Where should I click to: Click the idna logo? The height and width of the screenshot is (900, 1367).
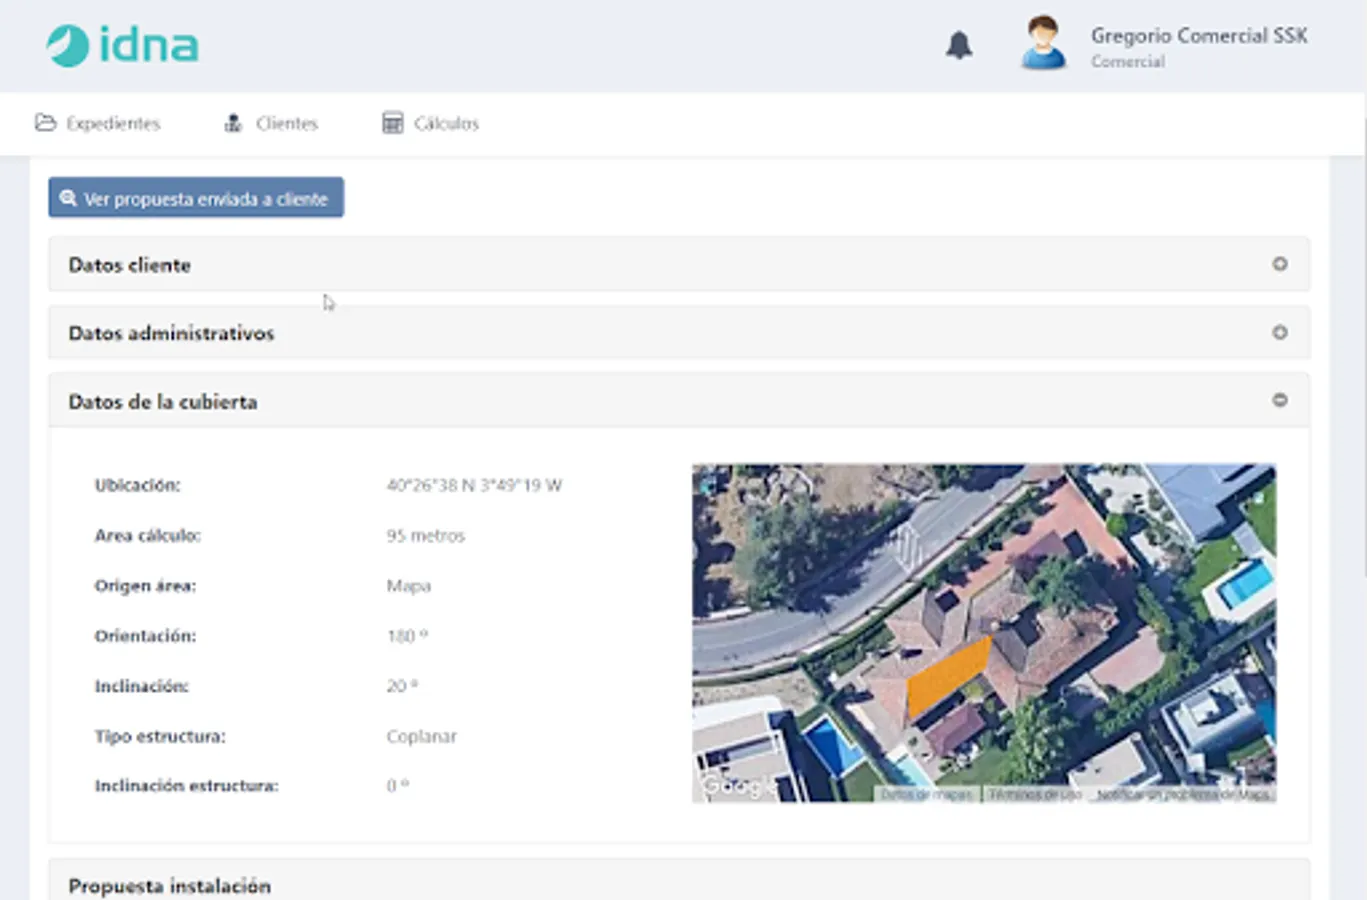click(122, 45)
